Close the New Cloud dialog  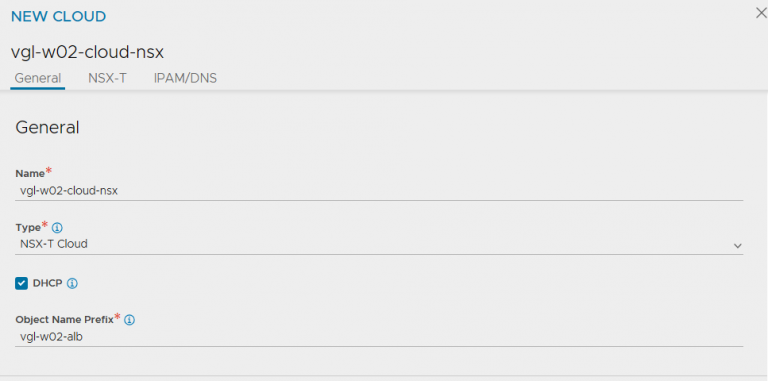[761, 13]
